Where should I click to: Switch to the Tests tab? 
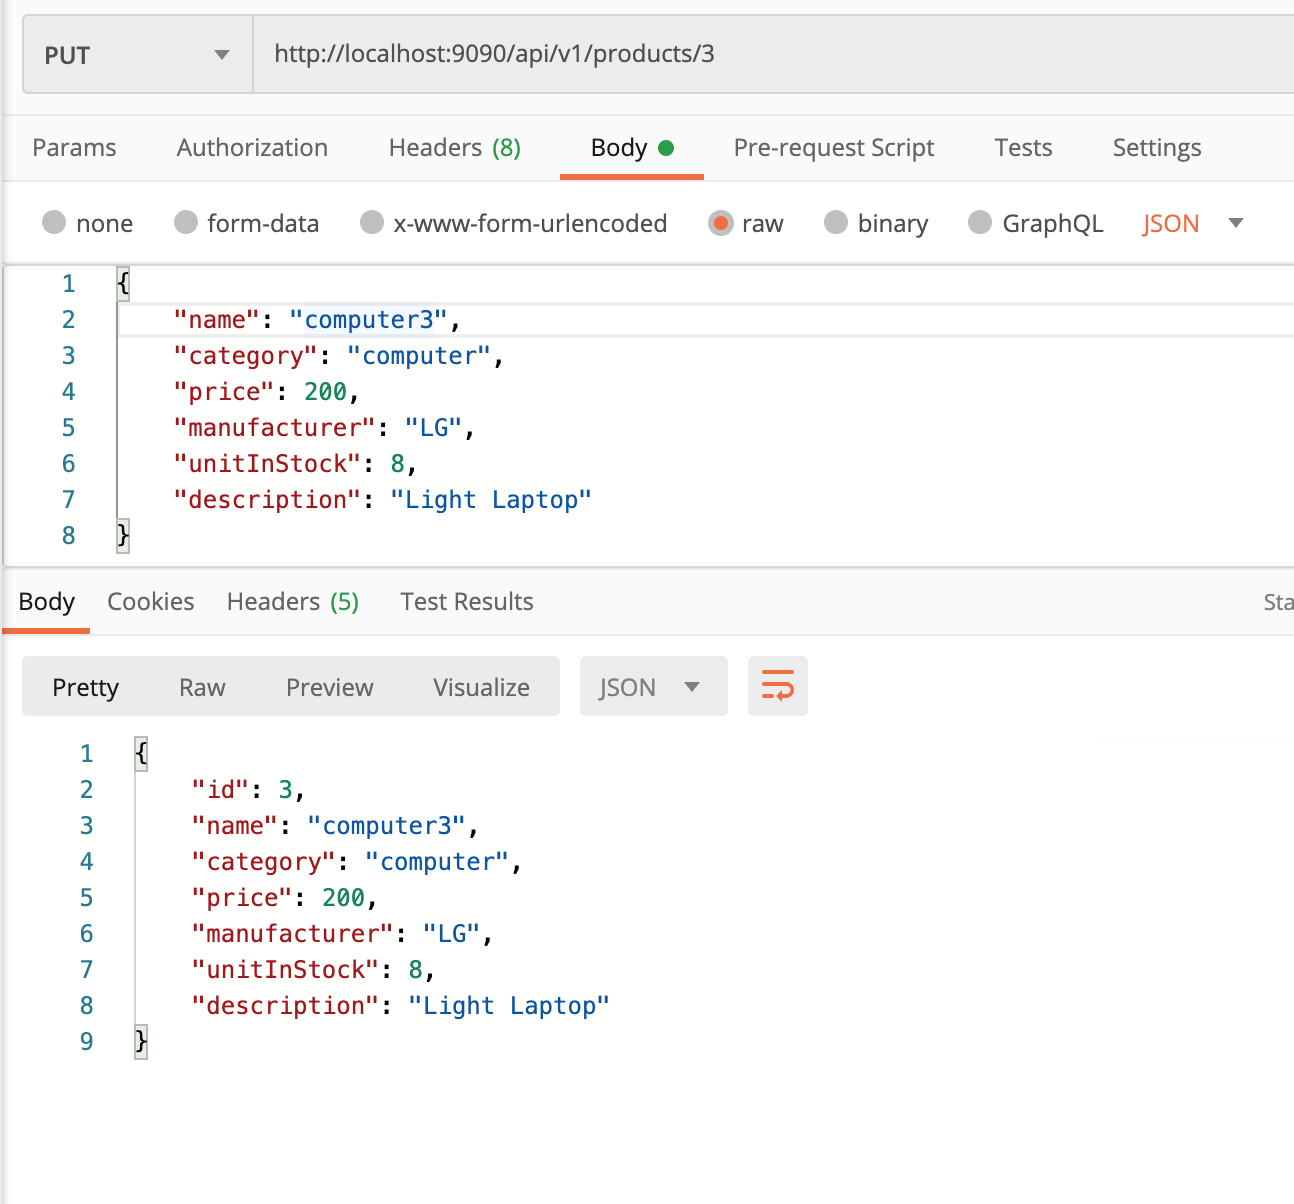pyautogui.click(x=1023, y=148)
